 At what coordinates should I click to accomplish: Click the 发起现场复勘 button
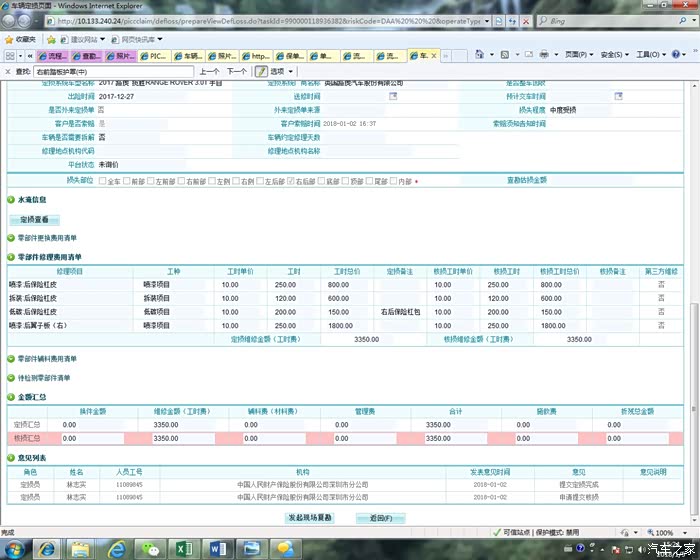[x=310, y=518]
